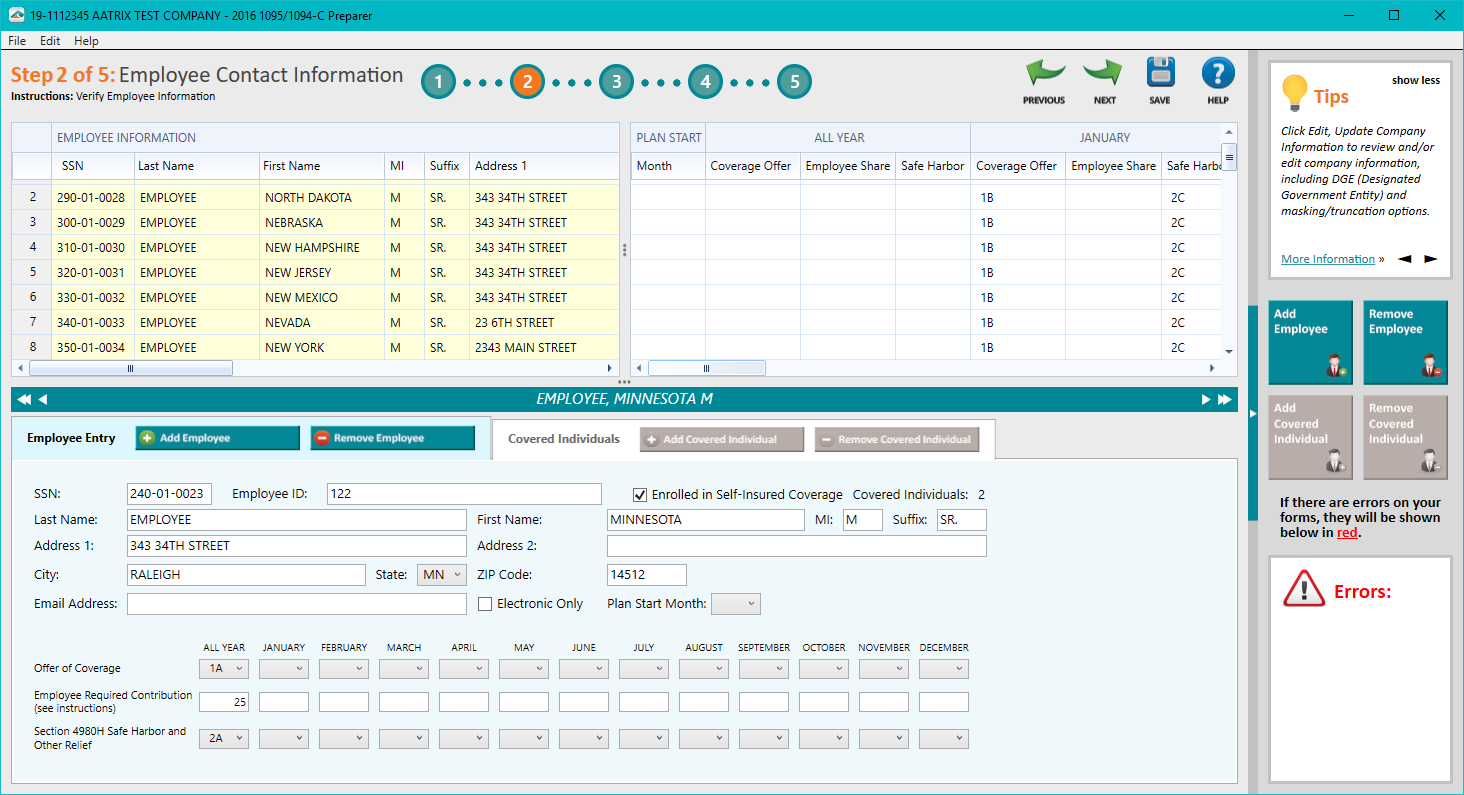The width and height of the screenshot is (1464, 795).
Task: Click the Remove Employee panel on right sidebar
Action: coord(1405,342)
